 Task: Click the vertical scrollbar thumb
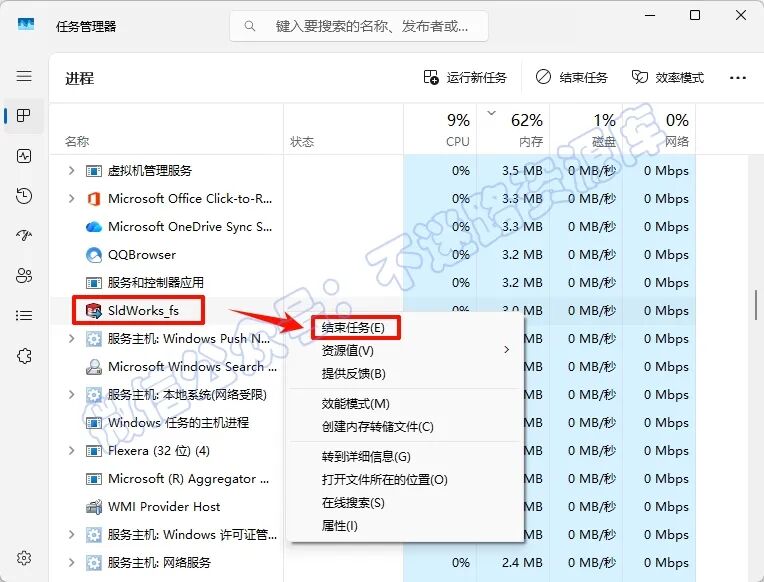coord(756,305)
